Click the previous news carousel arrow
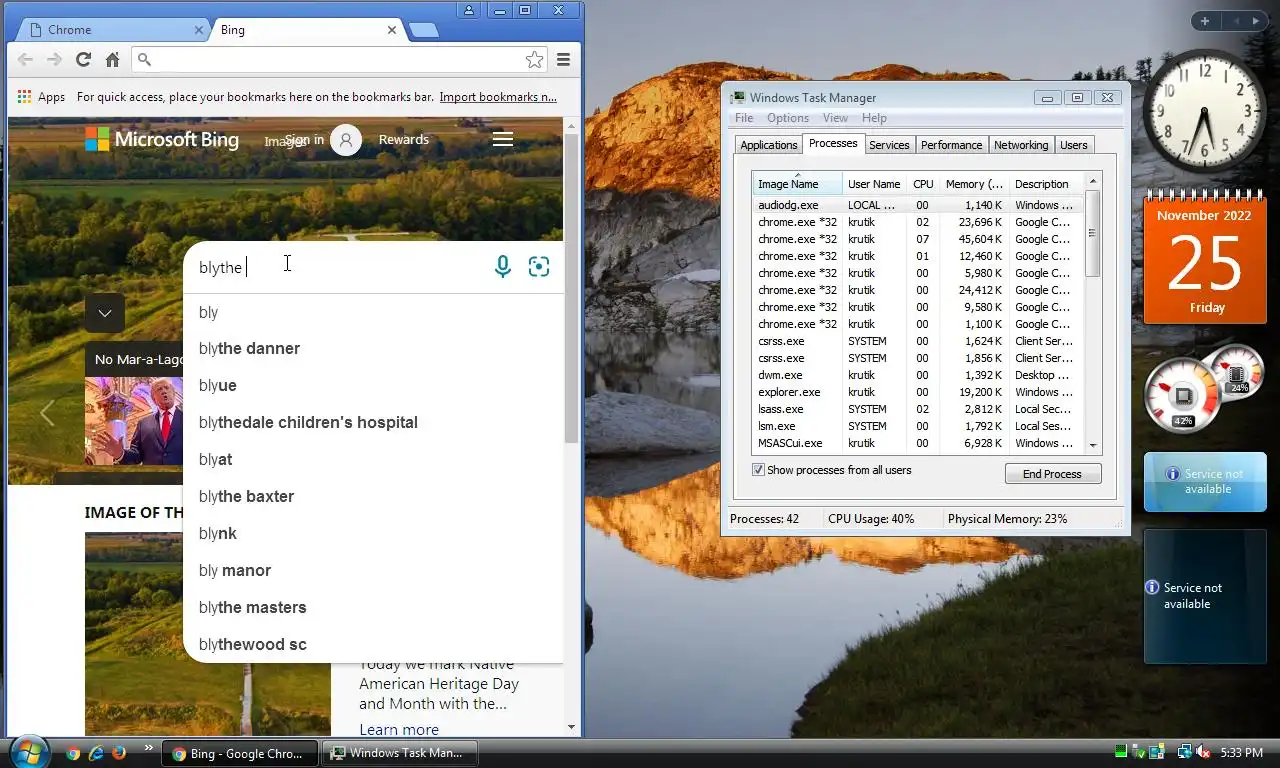The width and height of the screenshot is (1280, 768). (46, 413)
